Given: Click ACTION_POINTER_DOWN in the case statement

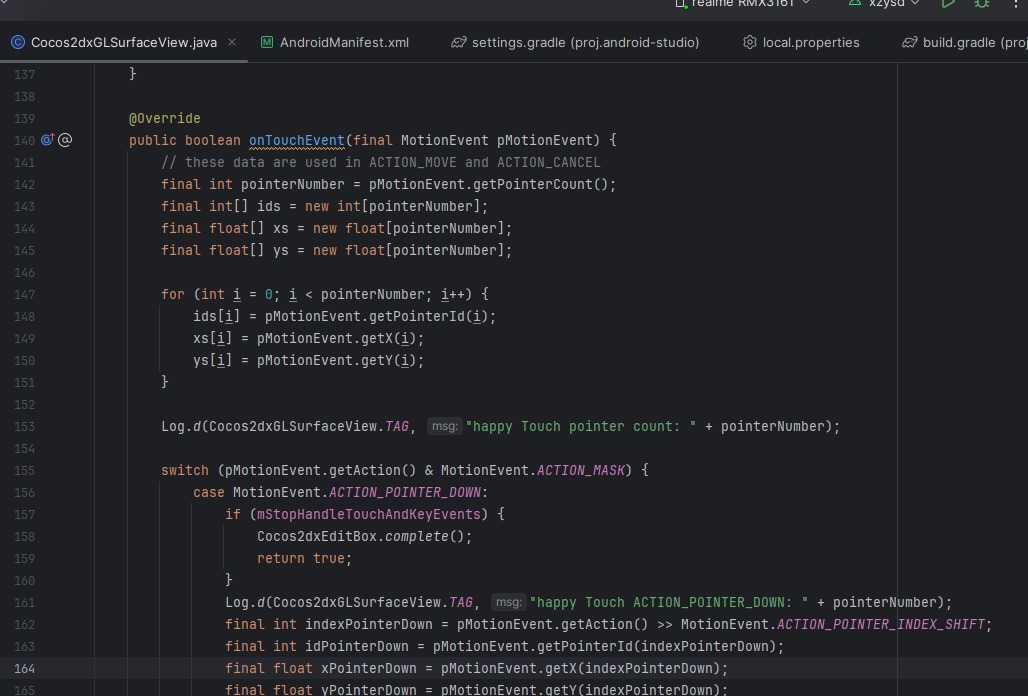Looking at the screenshot, I should pos(405,492).
